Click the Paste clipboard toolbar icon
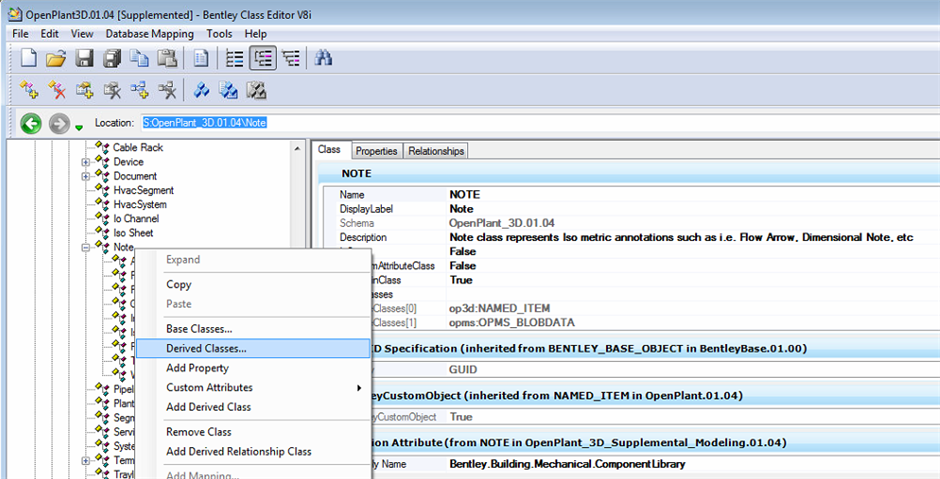The width and height of the screenshot is (940, 479). click(167, 58)
